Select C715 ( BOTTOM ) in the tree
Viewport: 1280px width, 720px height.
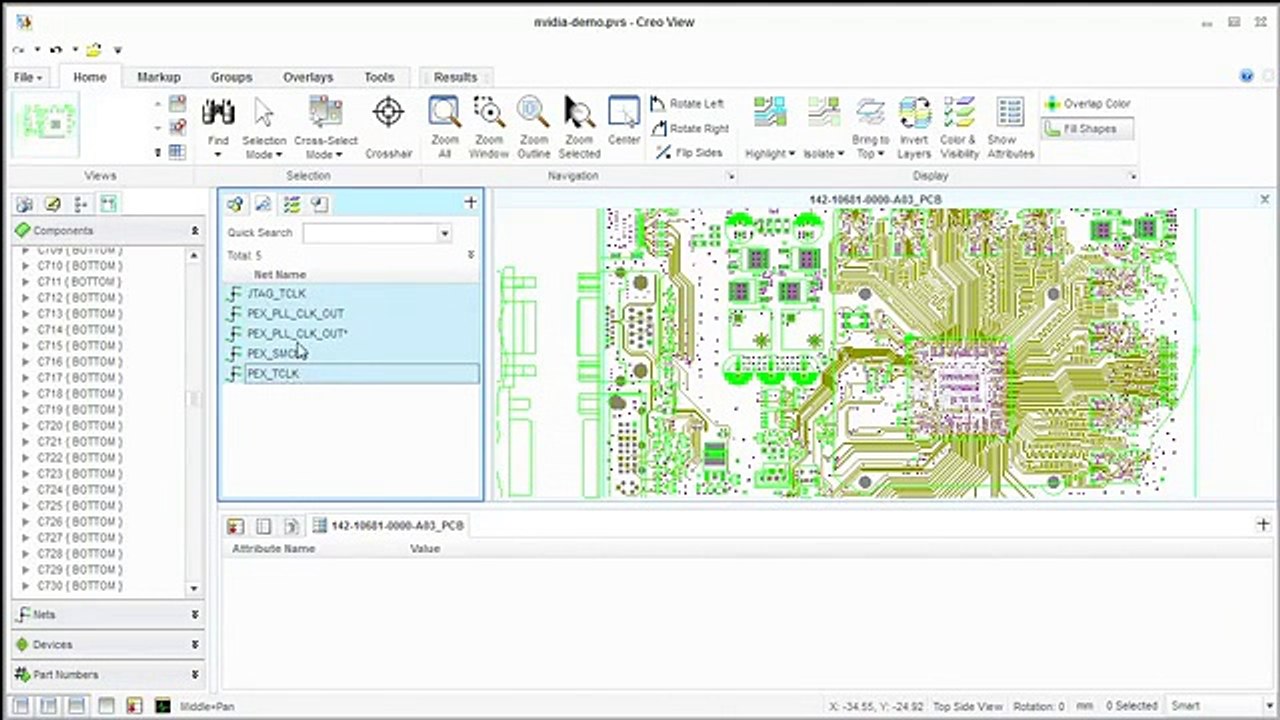80,346
